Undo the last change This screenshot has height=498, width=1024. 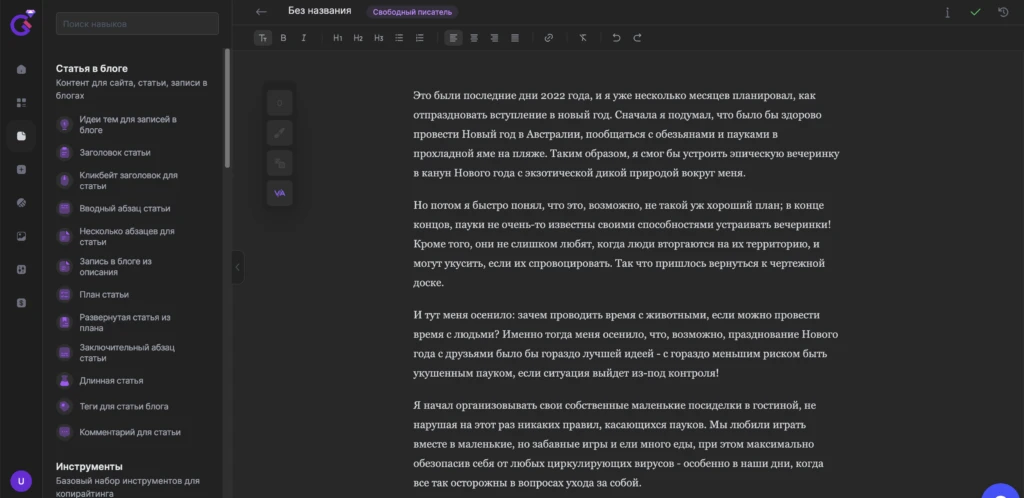pyautogui.click(x=616, y=38)
